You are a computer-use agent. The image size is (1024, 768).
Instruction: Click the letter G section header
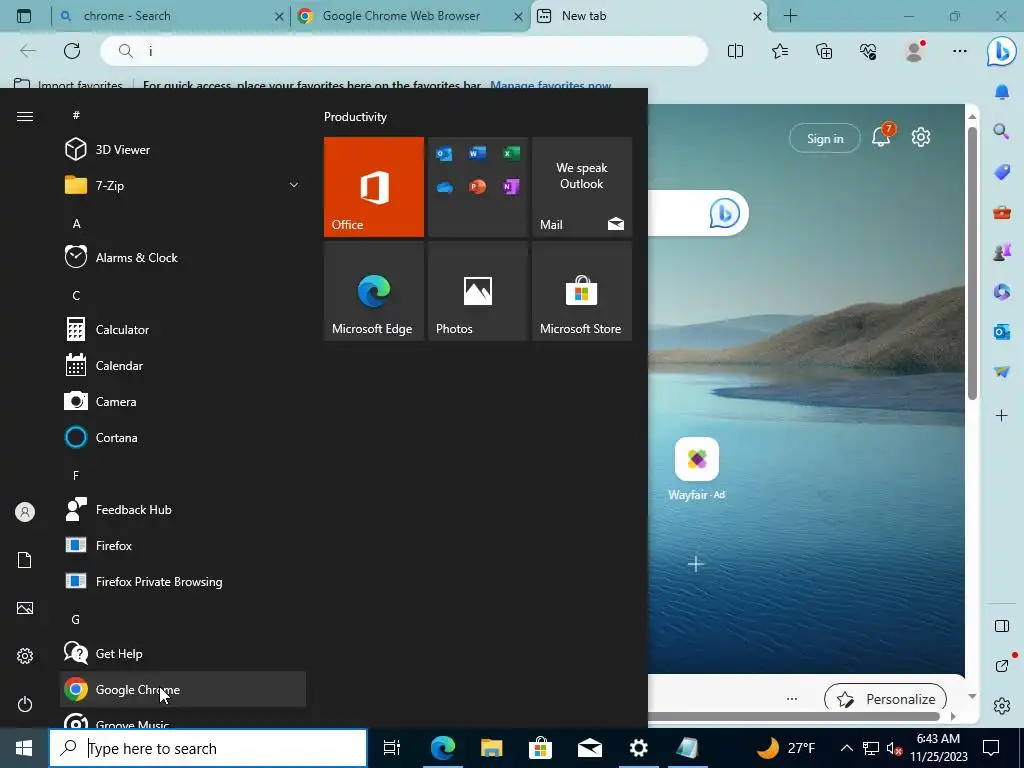76,619
